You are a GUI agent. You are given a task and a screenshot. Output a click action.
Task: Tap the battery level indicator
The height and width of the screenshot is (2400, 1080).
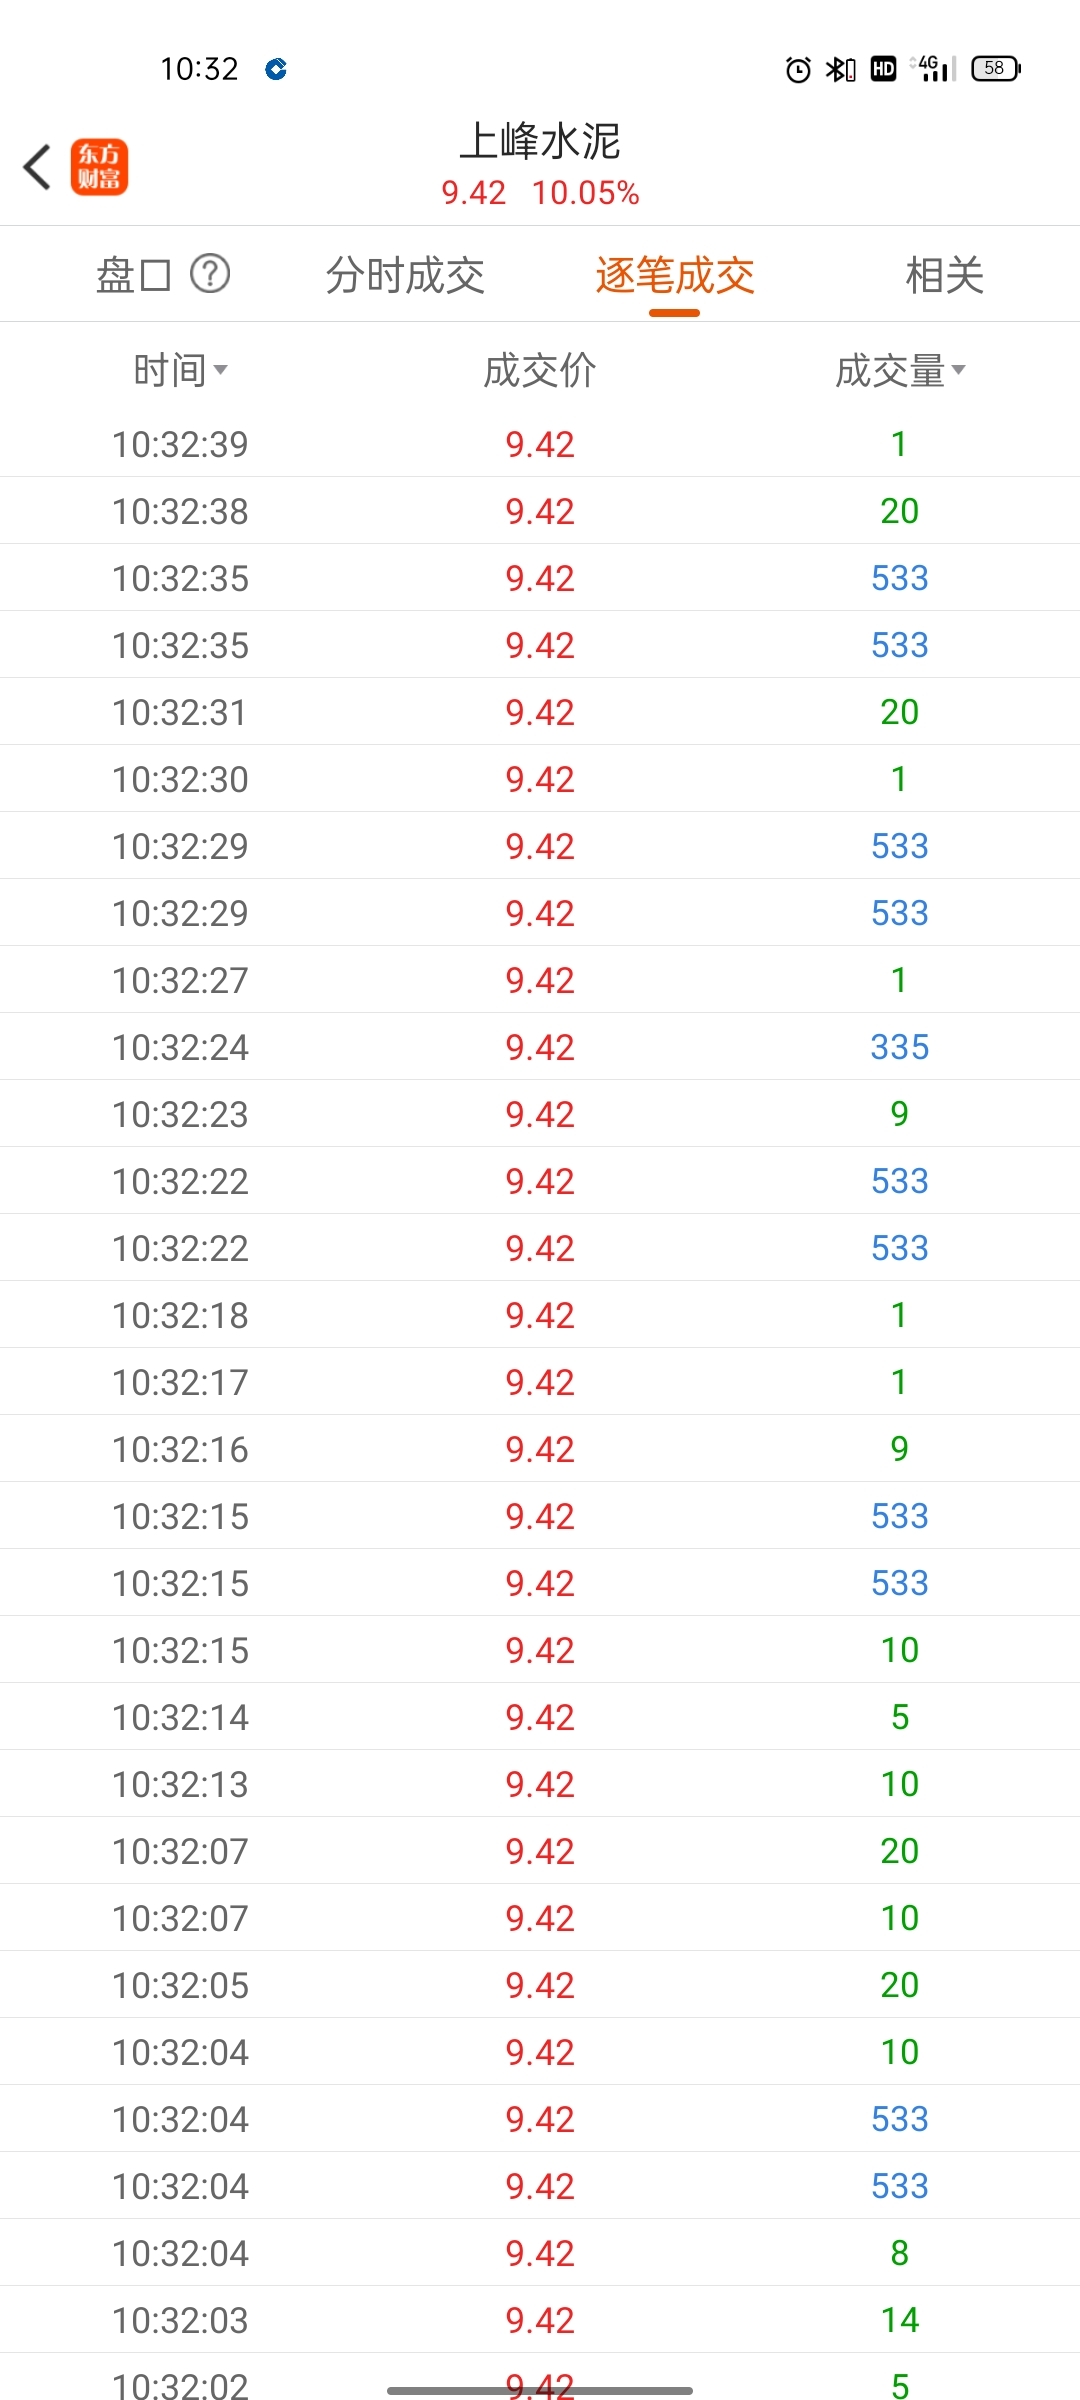(x=996, y=68)
